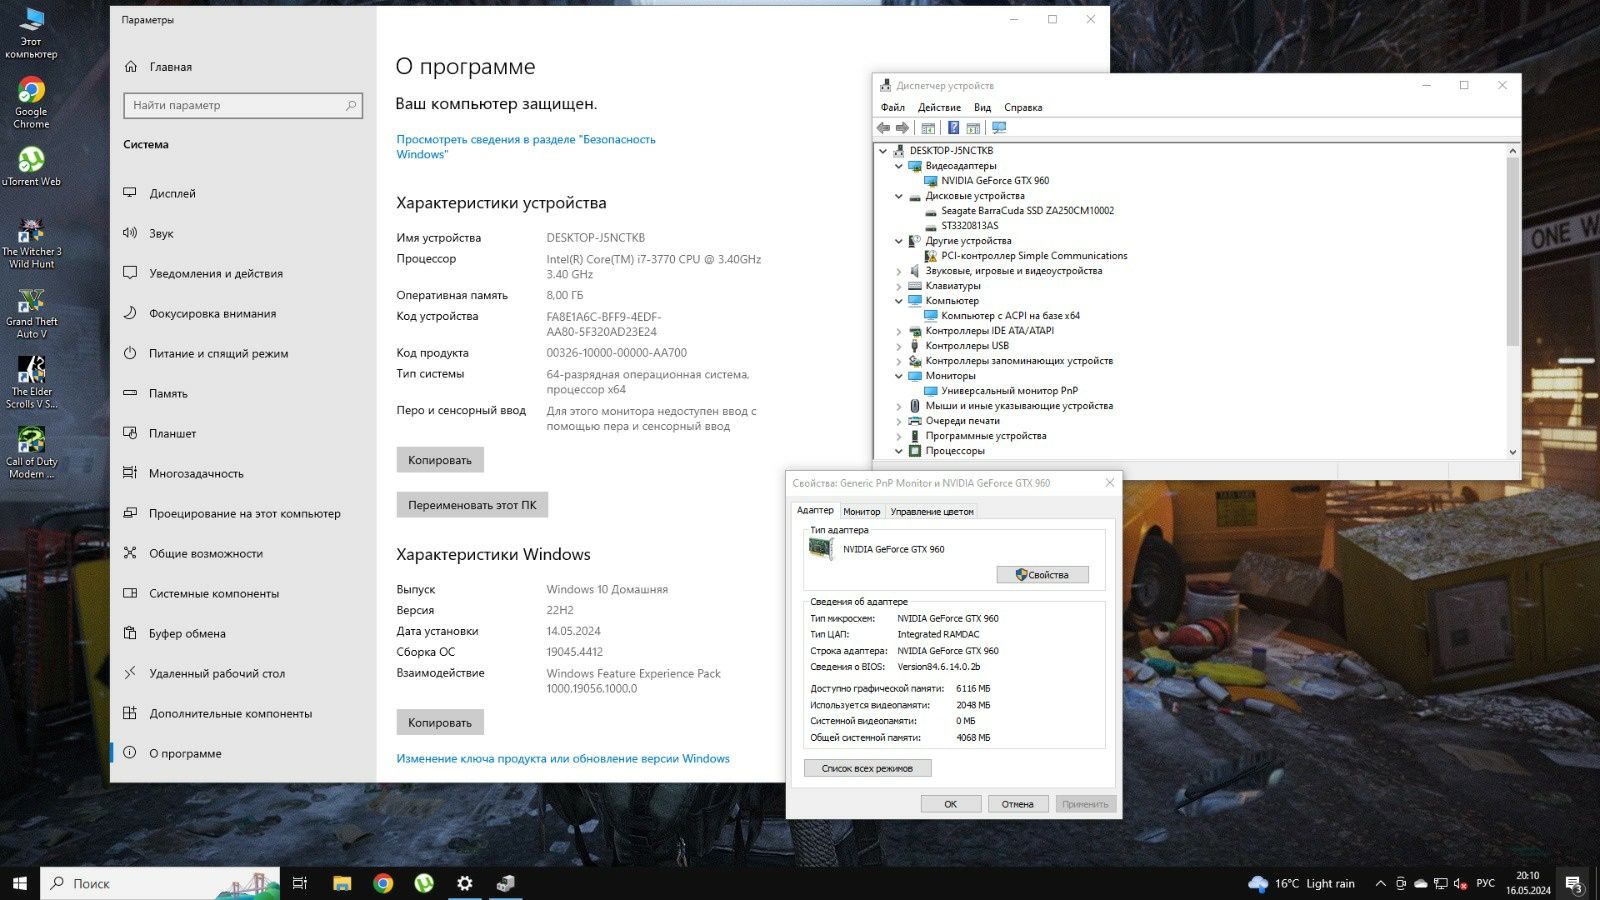Viewport: 1600px width, 900px height.
Task: Open the product key change link
Action: coord(563,759)
